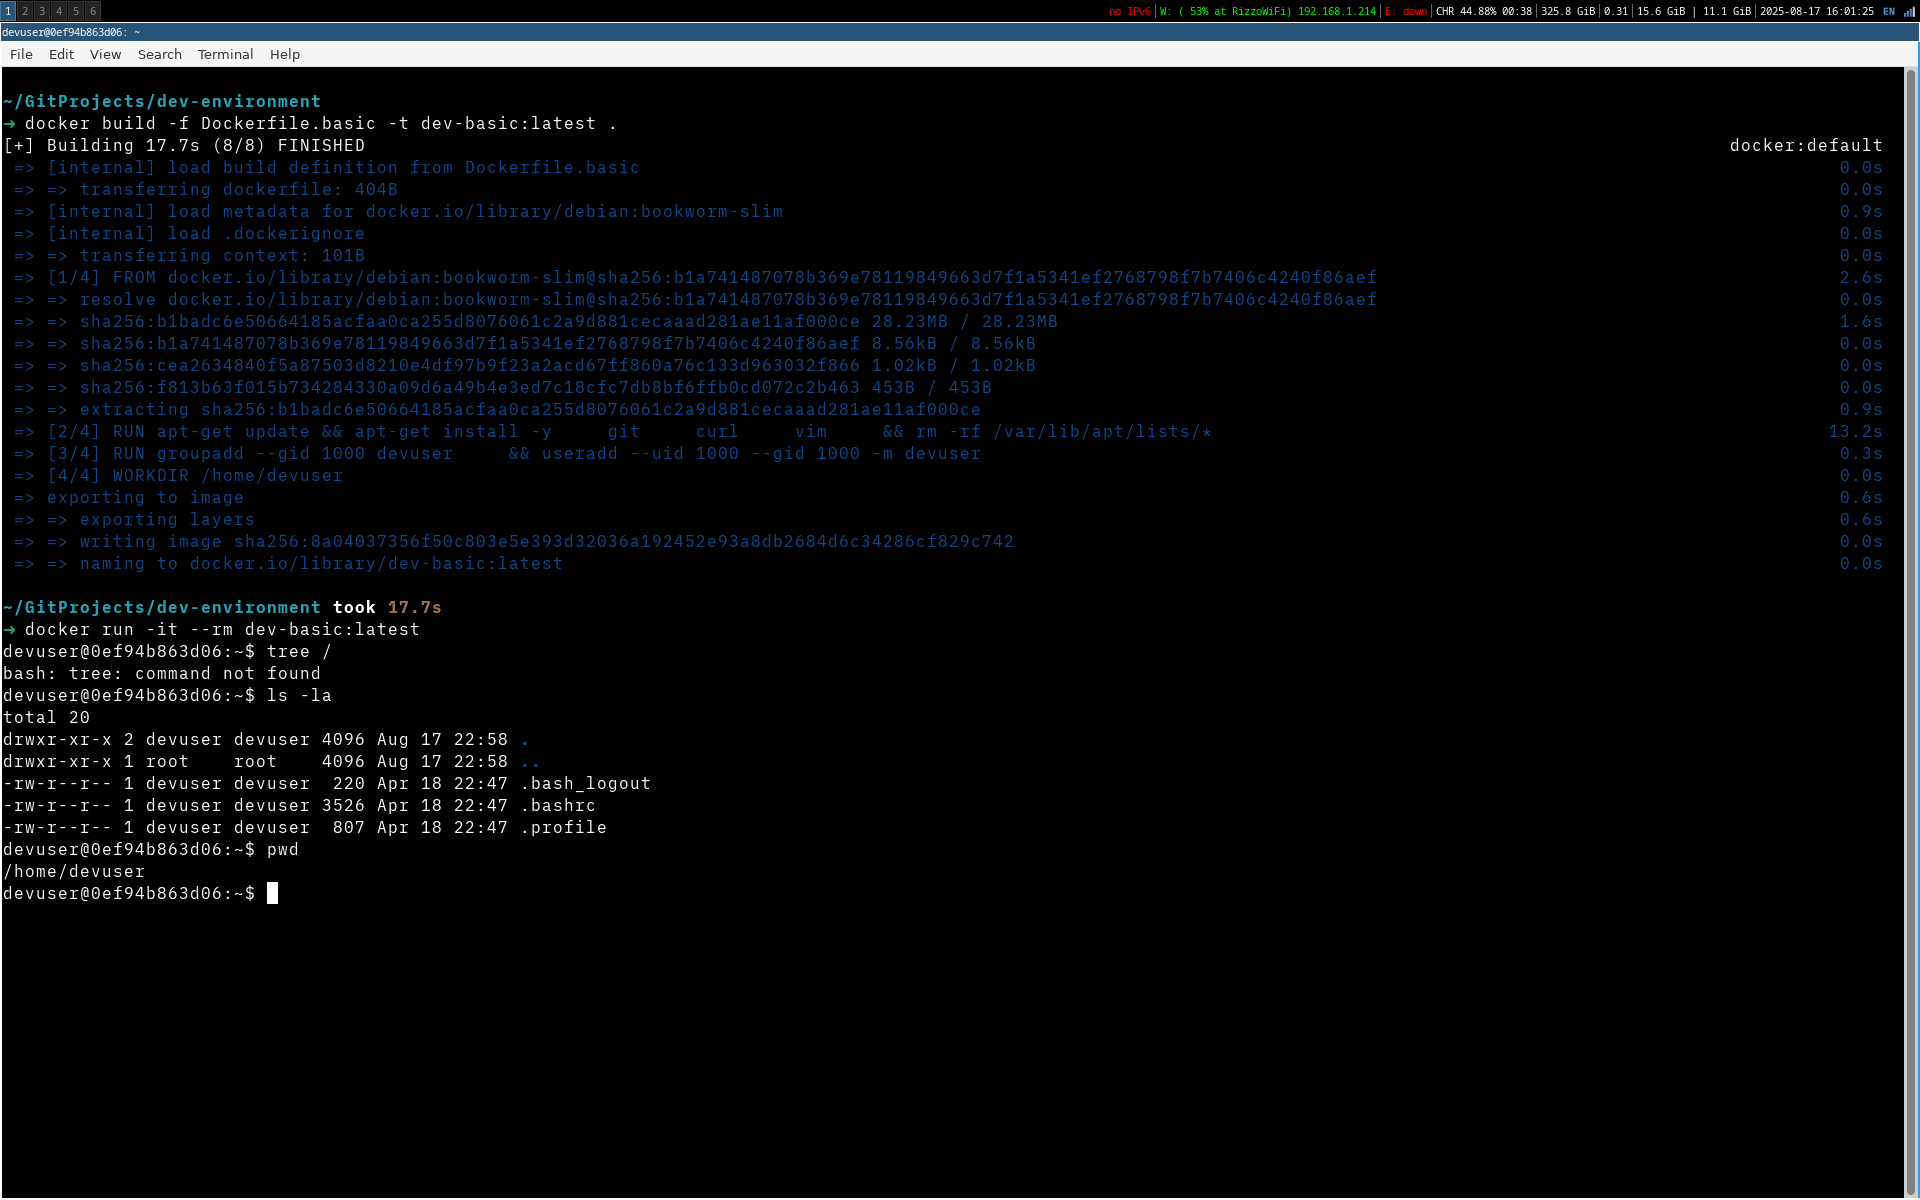The image size is (1920, 1200).
Task: Click the network signal icon in status bar
Action: [x=1909, y=11]
